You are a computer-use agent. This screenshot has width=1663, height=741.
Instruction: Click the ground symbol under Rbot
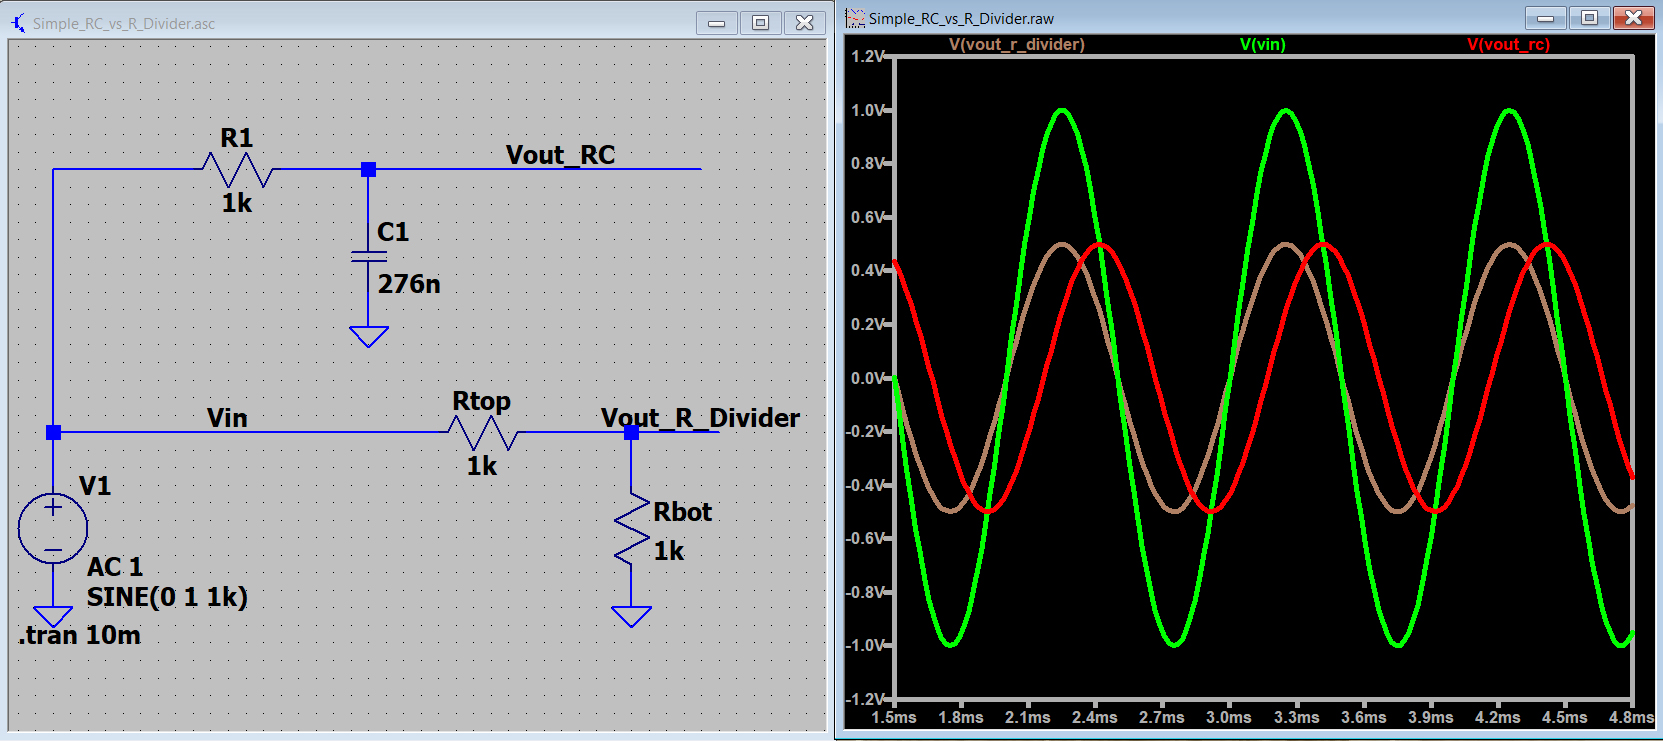click(632, 616)
